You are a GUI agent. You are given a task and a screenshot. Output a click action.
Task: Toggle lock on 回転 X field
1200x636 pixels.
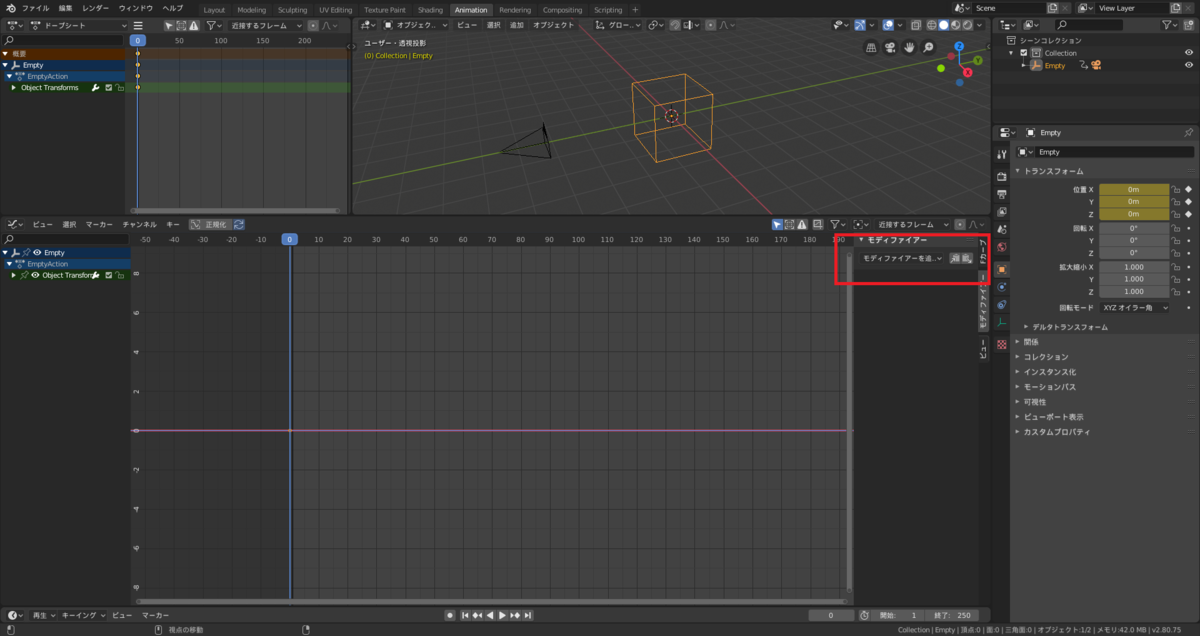[x=1176, y=228]
